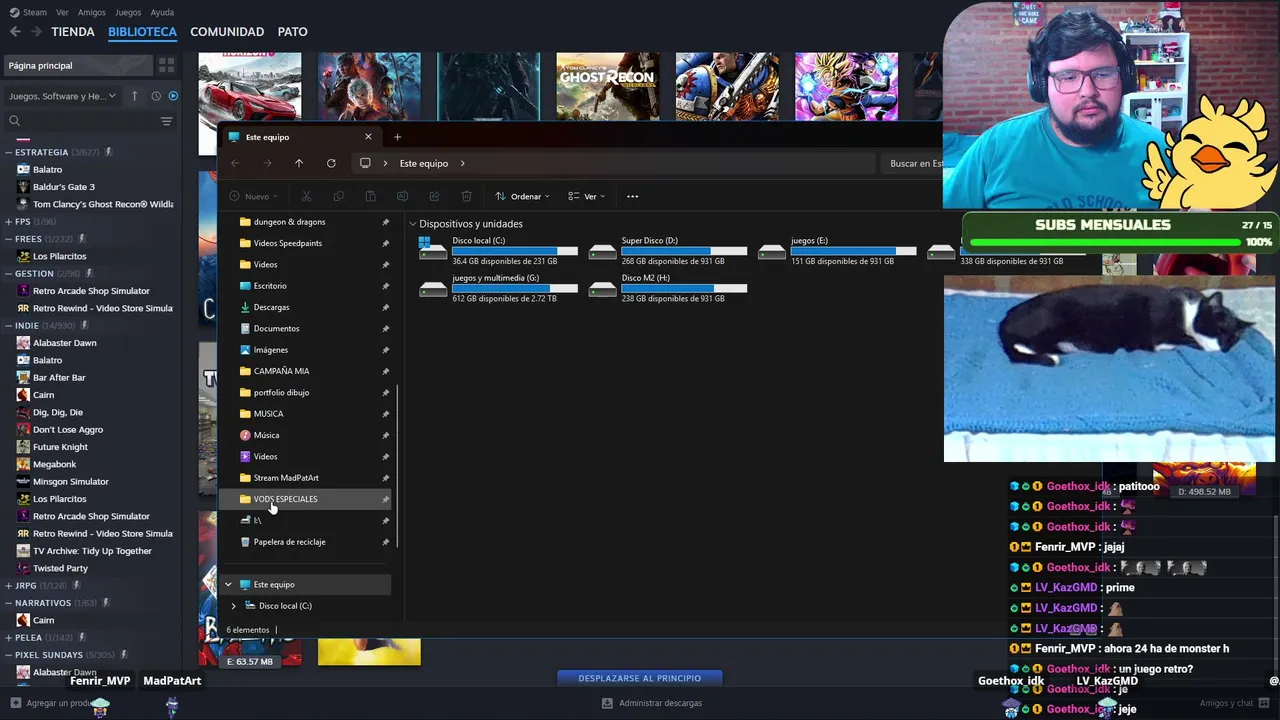Open Papelera de reciclaje
The width and height of the screenshot is (1280, 720).
point(289,542)
